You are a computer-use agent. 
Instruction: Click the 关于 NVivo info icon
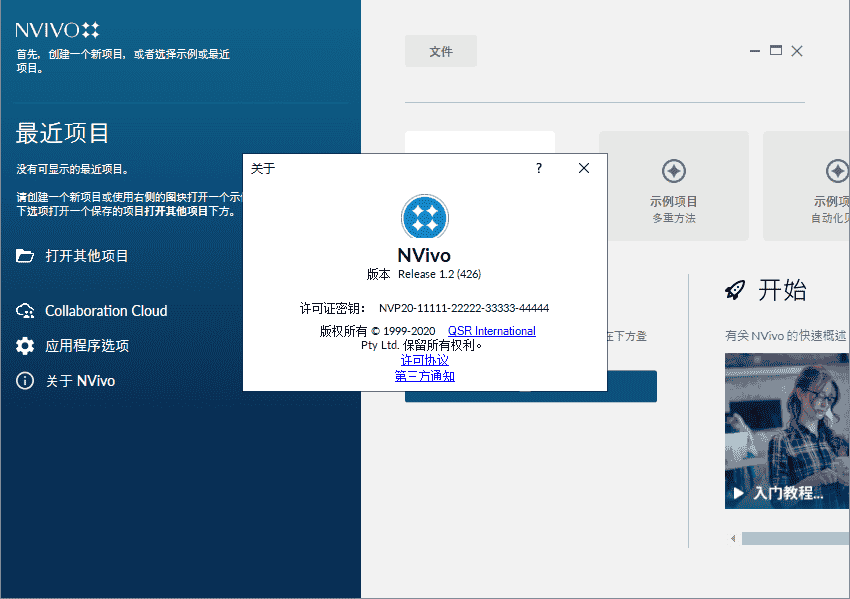pyautogui.click(x=24, y=381)
